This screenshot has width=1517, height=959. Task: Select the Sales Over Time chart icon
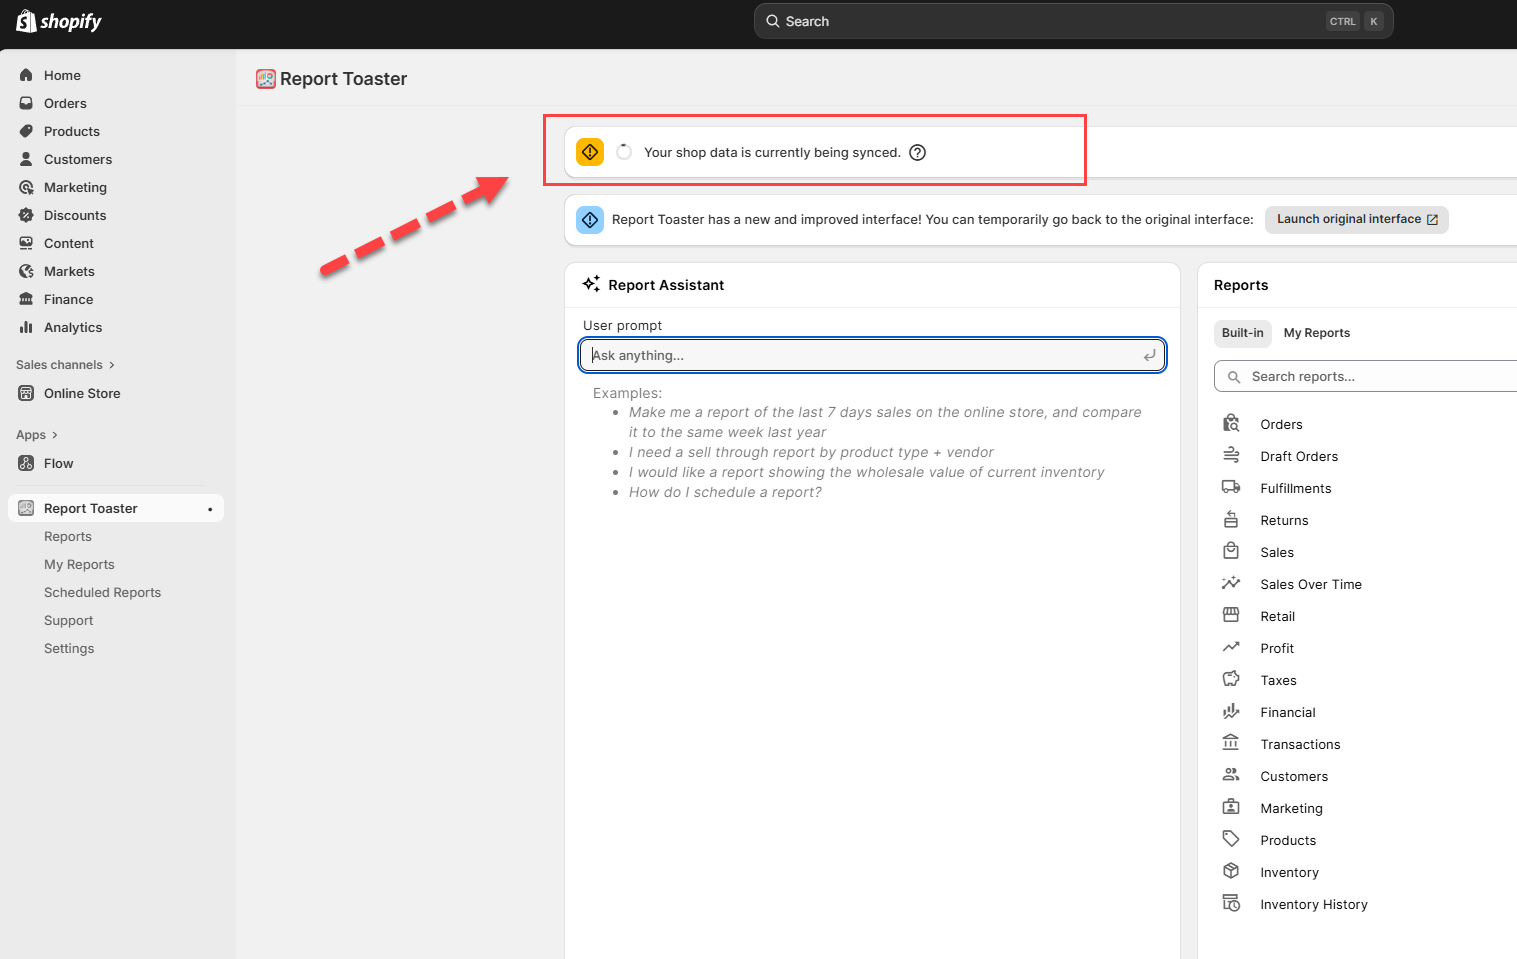tap(1231, 584)
